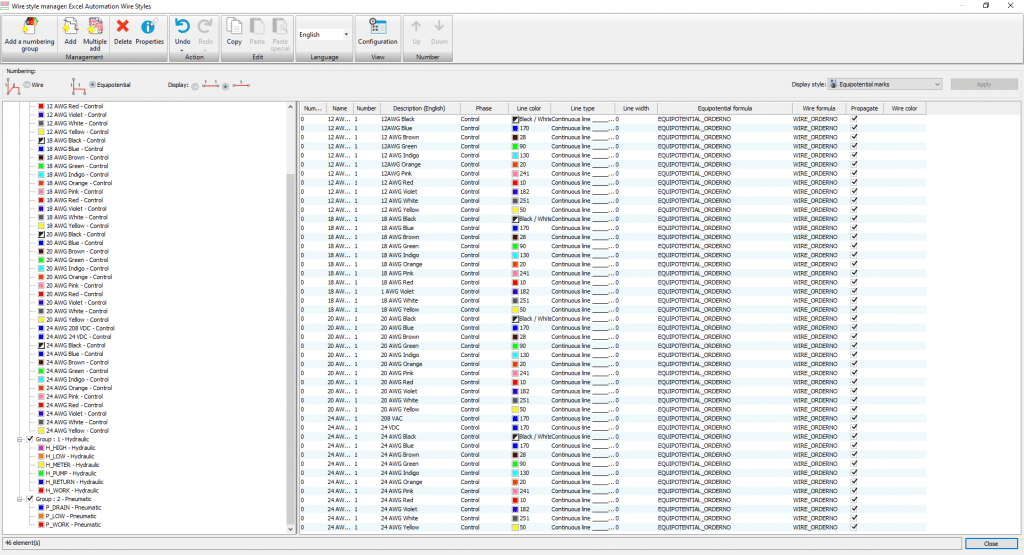Click the Wire color column header
The height and width of the screenshot is (555, 1024).
point(904,108)
